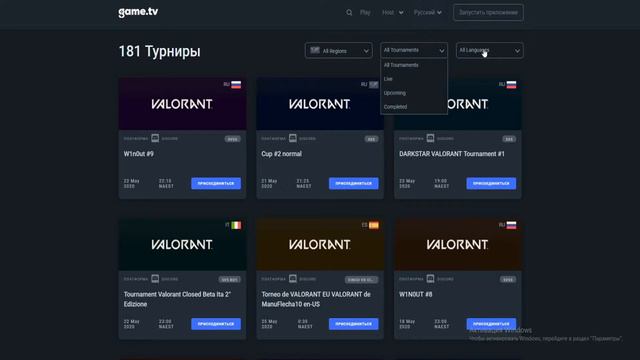Click the Russian flag on DARKSTAR card
The width and height of the screenshot is (640, 360).
click(511, 84)
